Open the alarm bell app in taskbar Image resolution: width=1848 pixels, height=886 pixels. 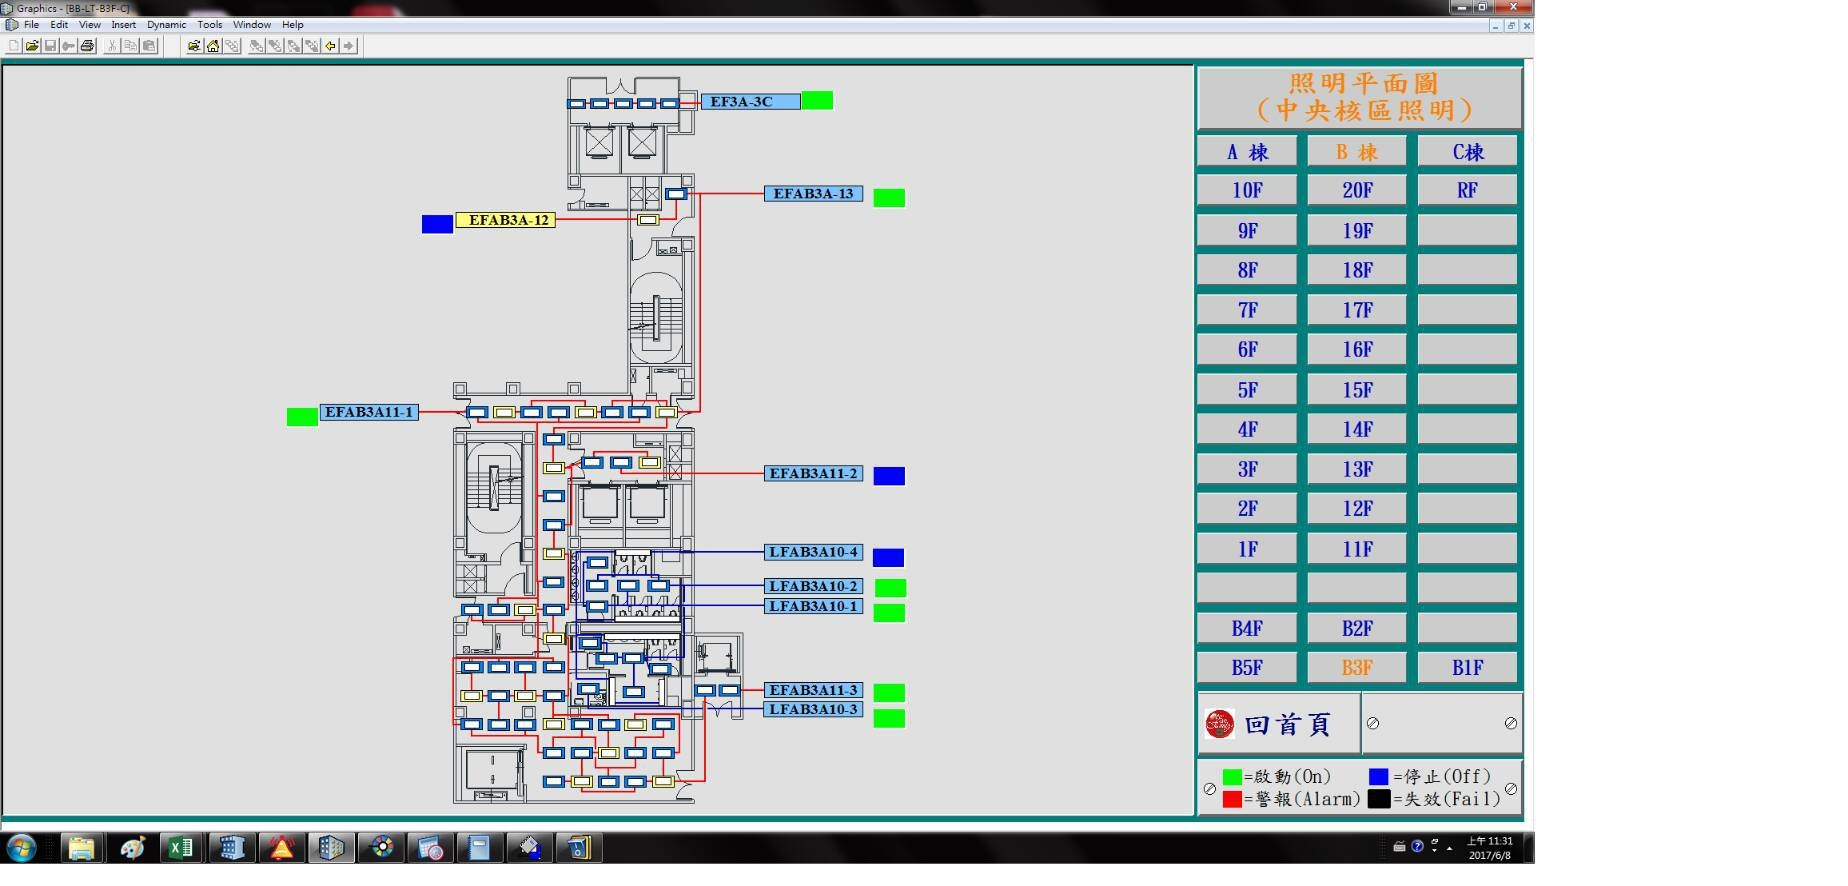tap(282, 849)
